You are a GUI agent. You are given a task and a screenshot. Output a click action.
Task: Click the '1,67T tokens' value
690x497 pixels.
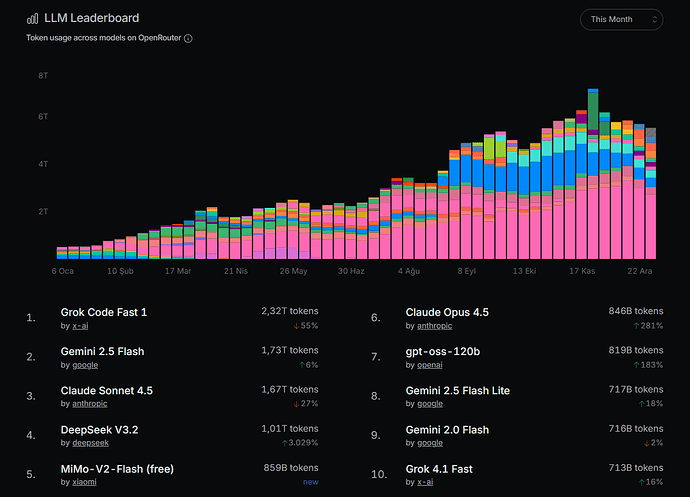coord(290,389)
